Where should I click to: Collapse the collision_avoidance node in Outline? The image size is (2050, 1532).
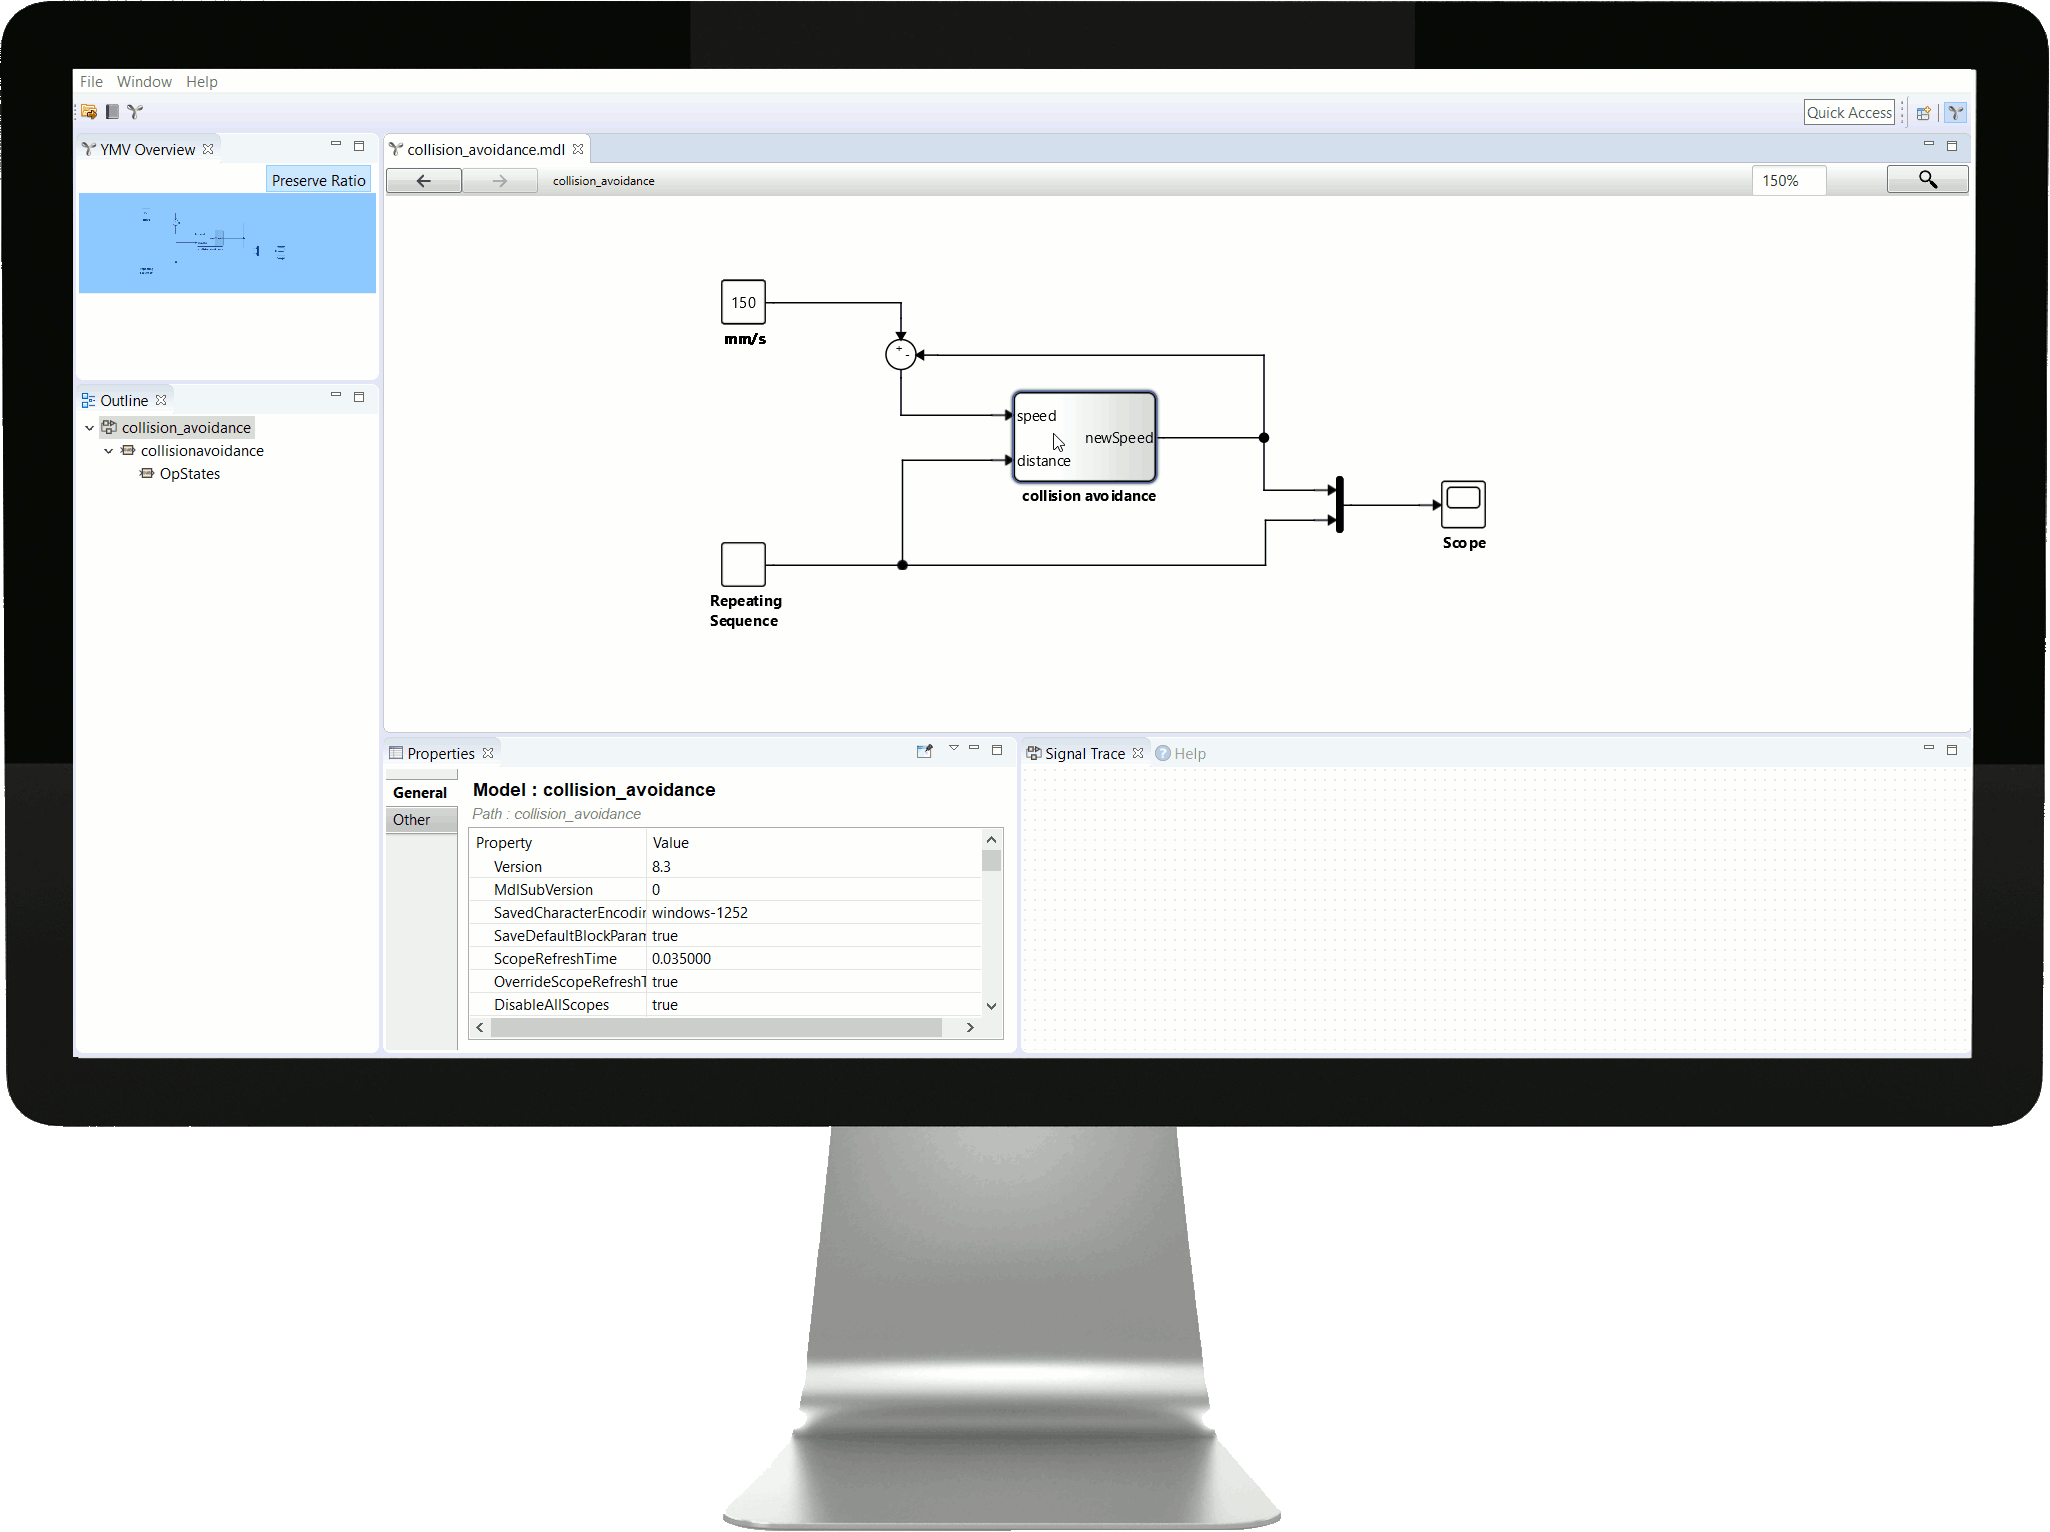[90, 427]
